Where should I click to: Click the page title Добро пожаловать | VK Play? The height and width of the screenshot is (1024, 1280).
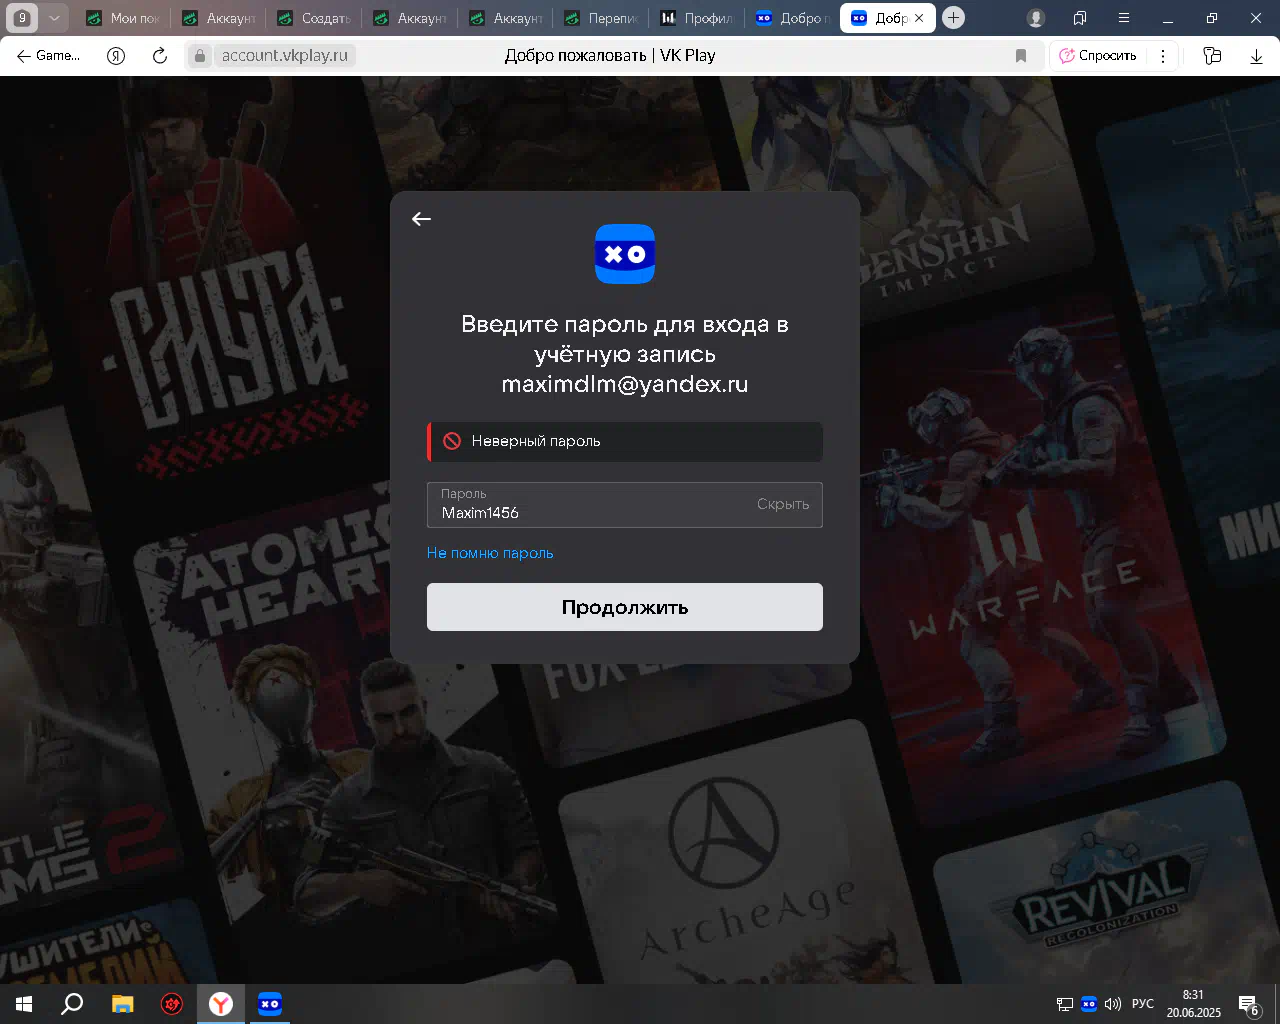(610, 56)
